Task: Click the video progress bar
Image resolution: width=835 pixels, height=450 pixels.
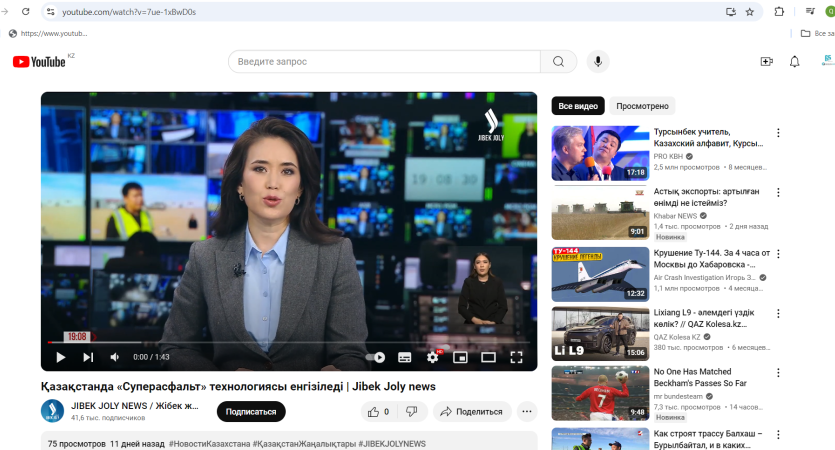Action: point(289,342)
